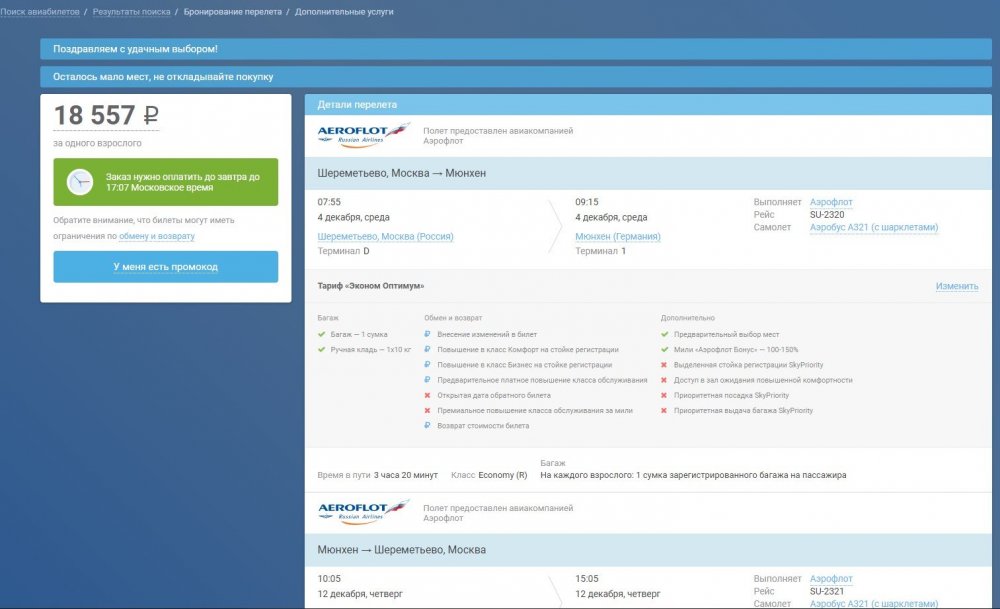
Task: Click the clock icon in the green payment deadline box
Action: (80, 182)
